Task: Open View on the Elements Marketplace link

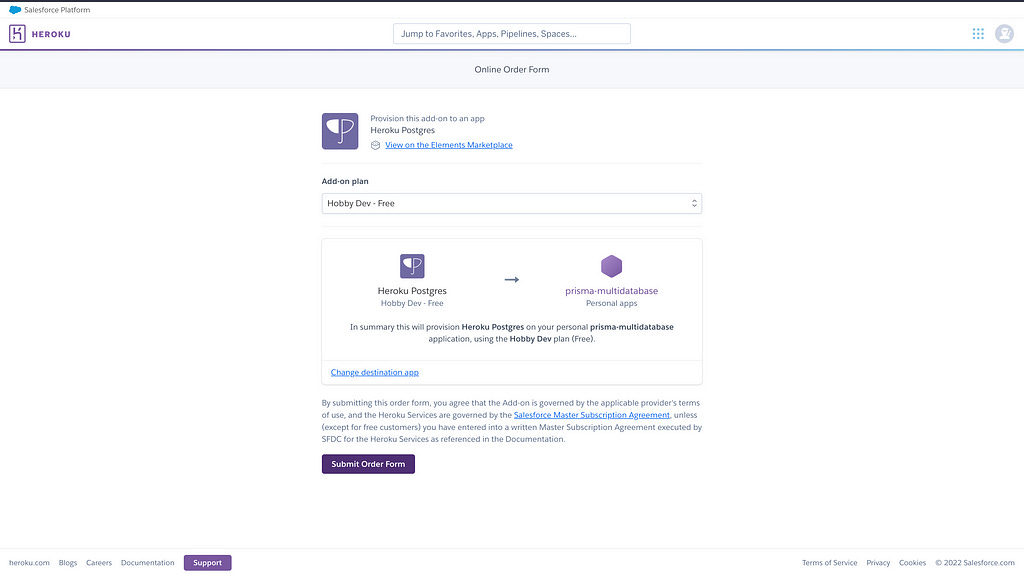Action: click(449, 145)
